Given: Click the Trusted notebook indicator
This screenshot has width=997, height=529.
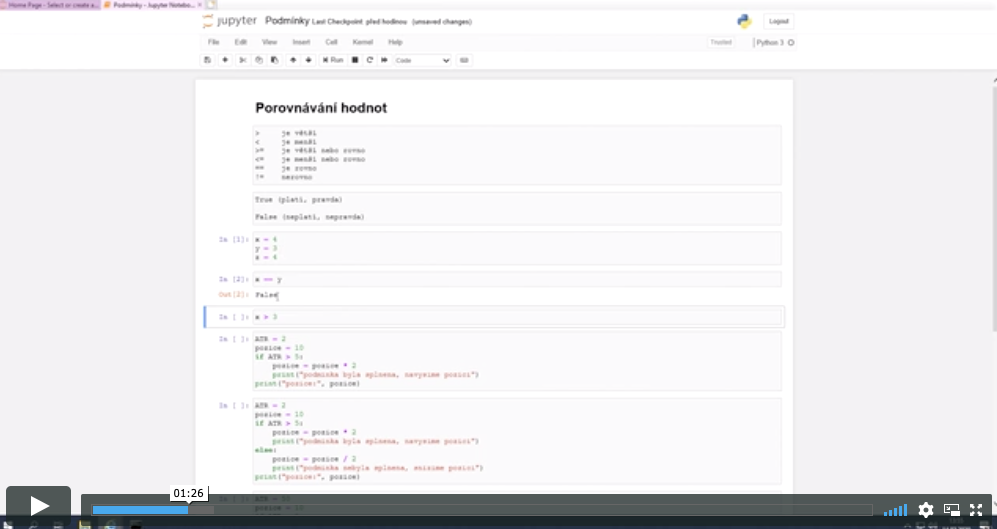Looking at the screenshot, I should (x=721, y=42).
